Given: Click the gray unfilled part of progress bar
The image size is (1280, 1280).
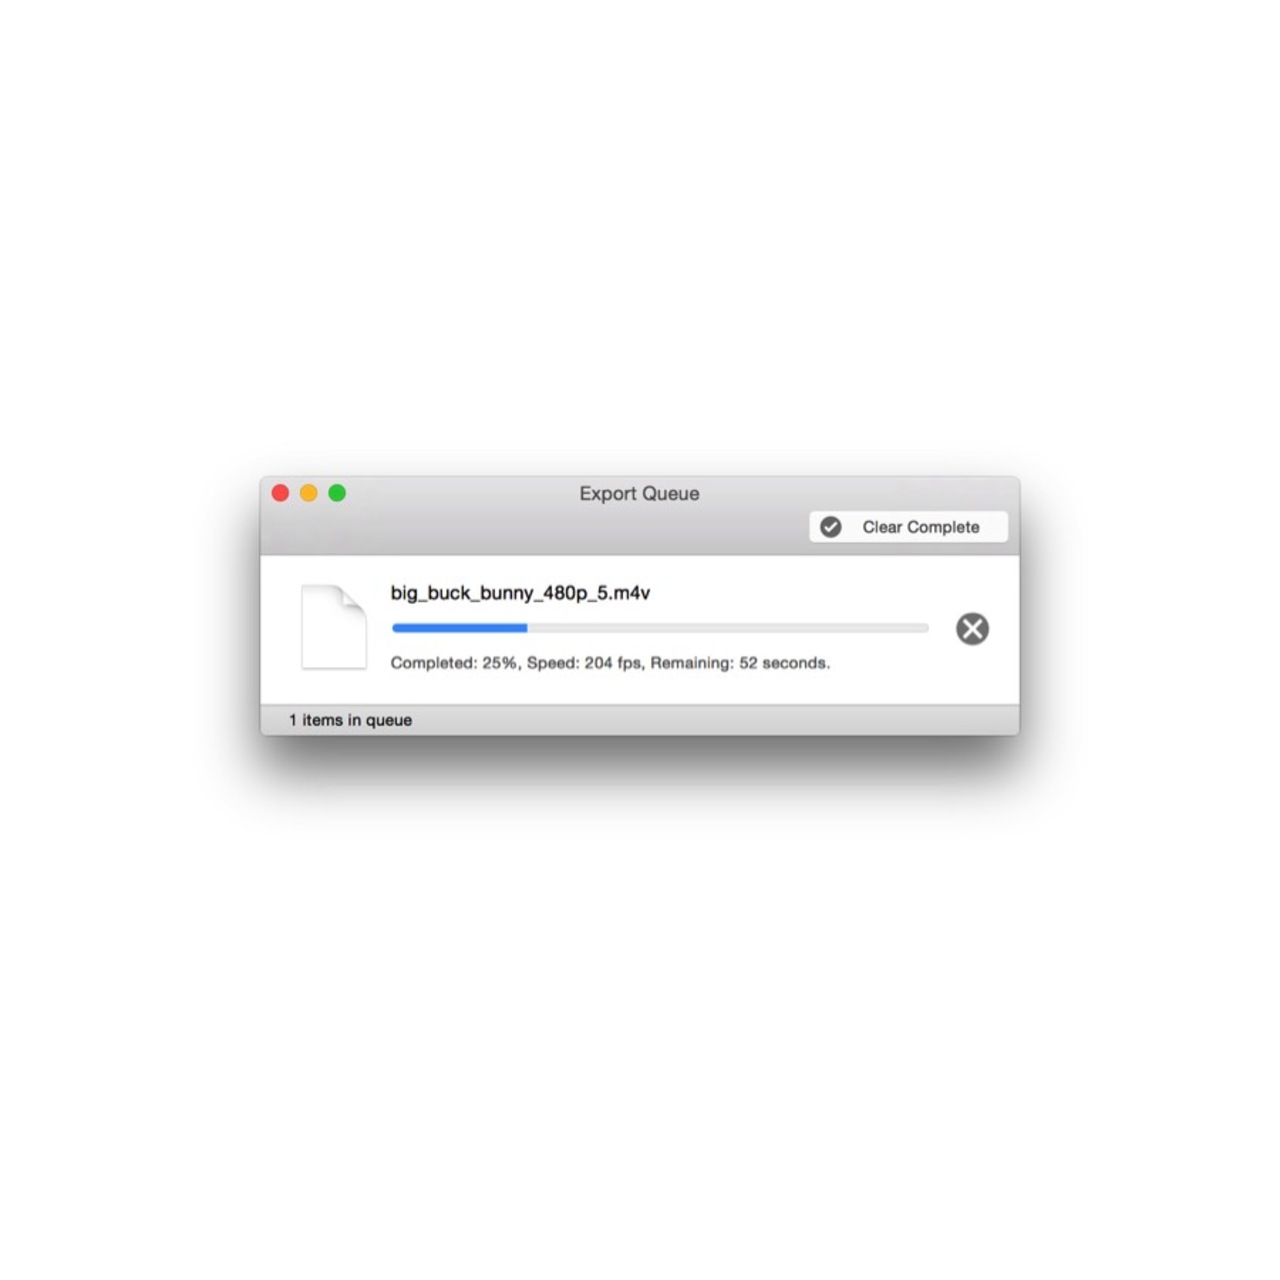Looking at the screenshot, I should [728, 628].
